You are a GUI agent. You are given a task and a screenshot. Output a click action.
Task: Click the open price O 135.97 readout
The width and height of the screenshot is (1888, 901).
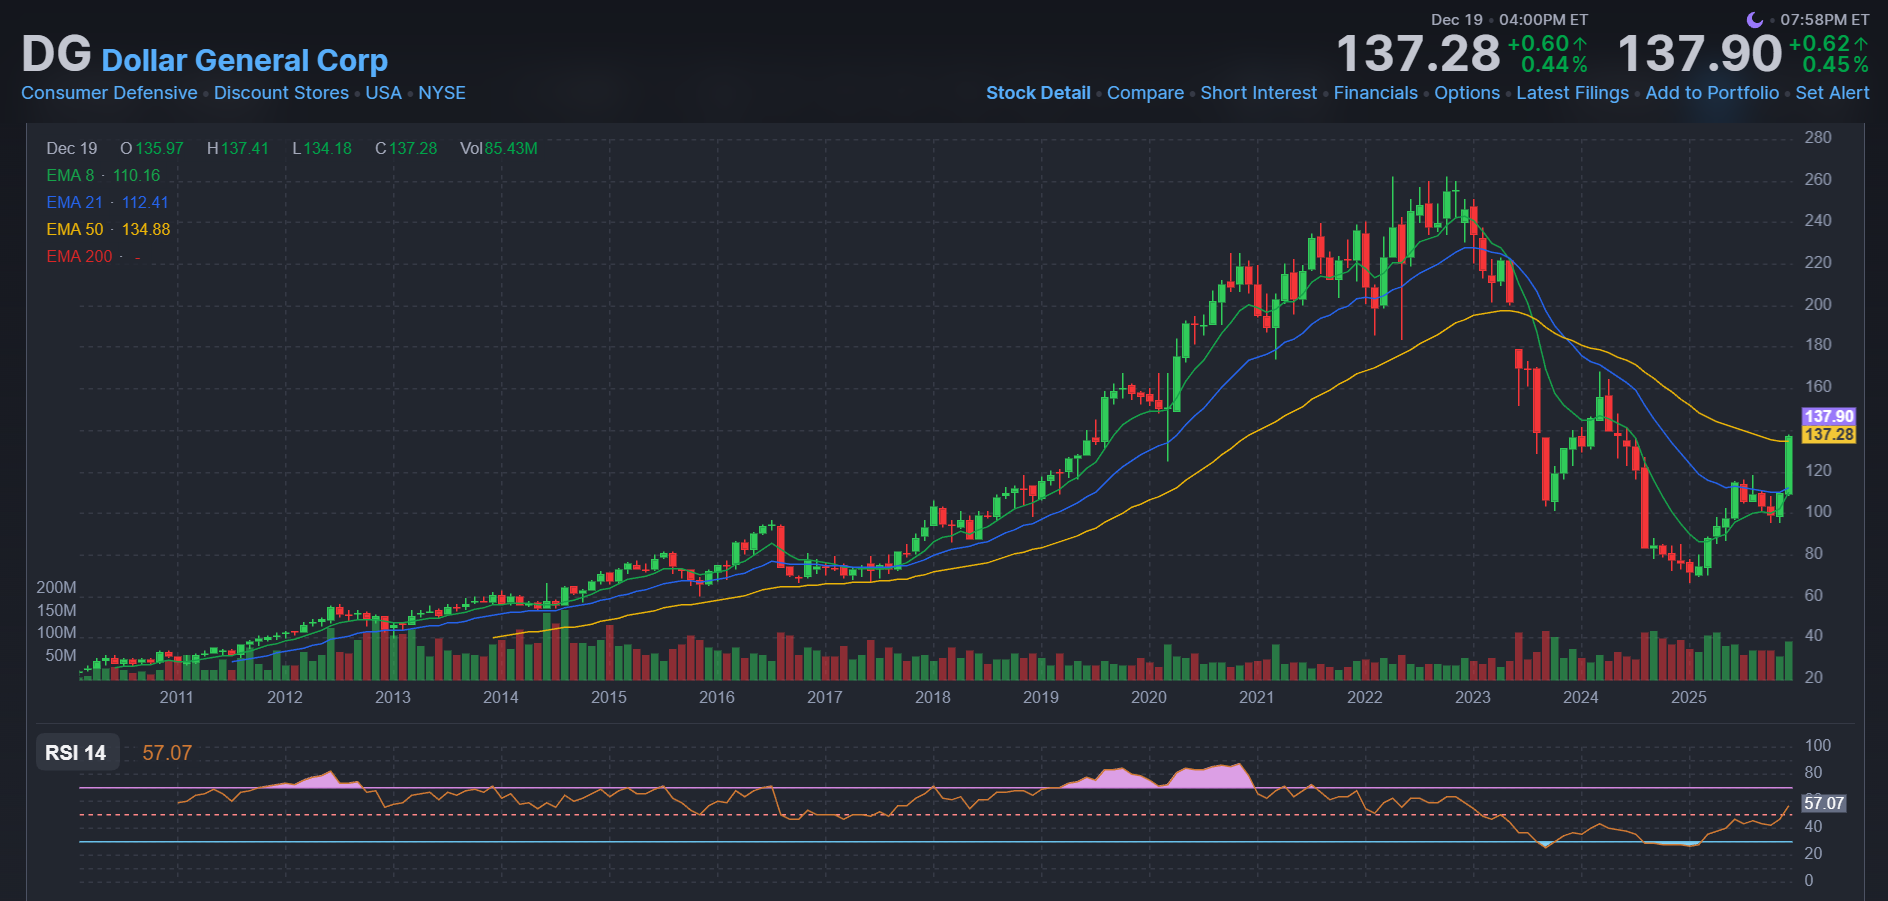click(152, 148)
